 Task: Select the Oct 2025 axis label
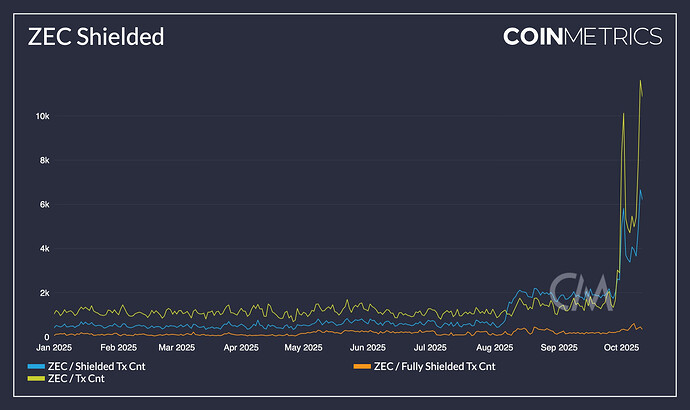click(621, 348)
